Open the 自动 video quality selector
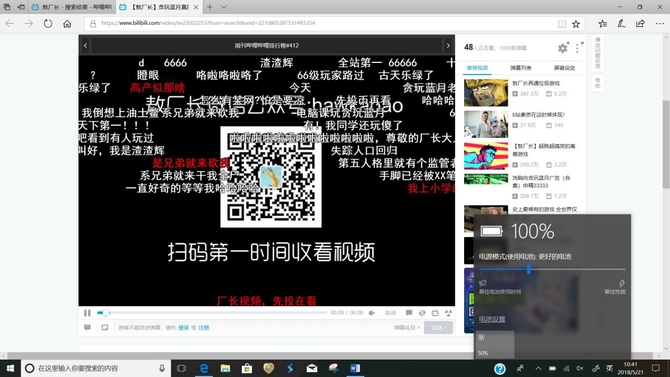 (390, 313)
